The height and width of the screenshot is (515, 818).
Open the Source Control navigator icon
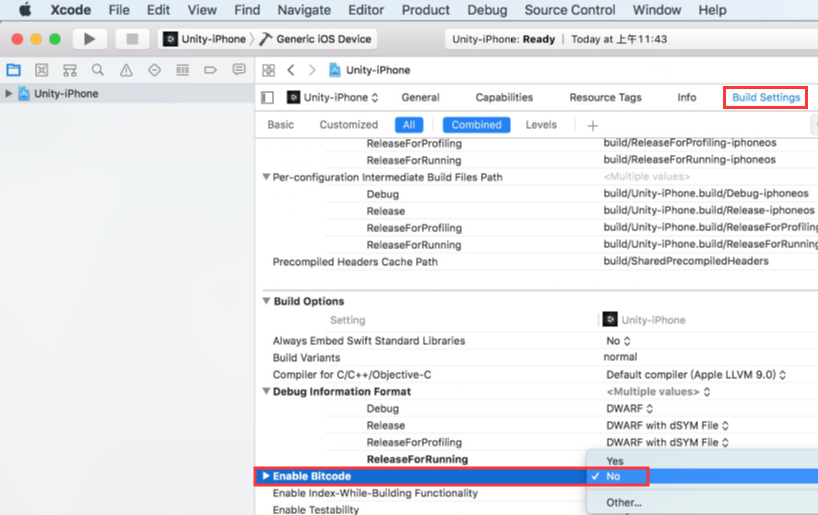[42, 70]
